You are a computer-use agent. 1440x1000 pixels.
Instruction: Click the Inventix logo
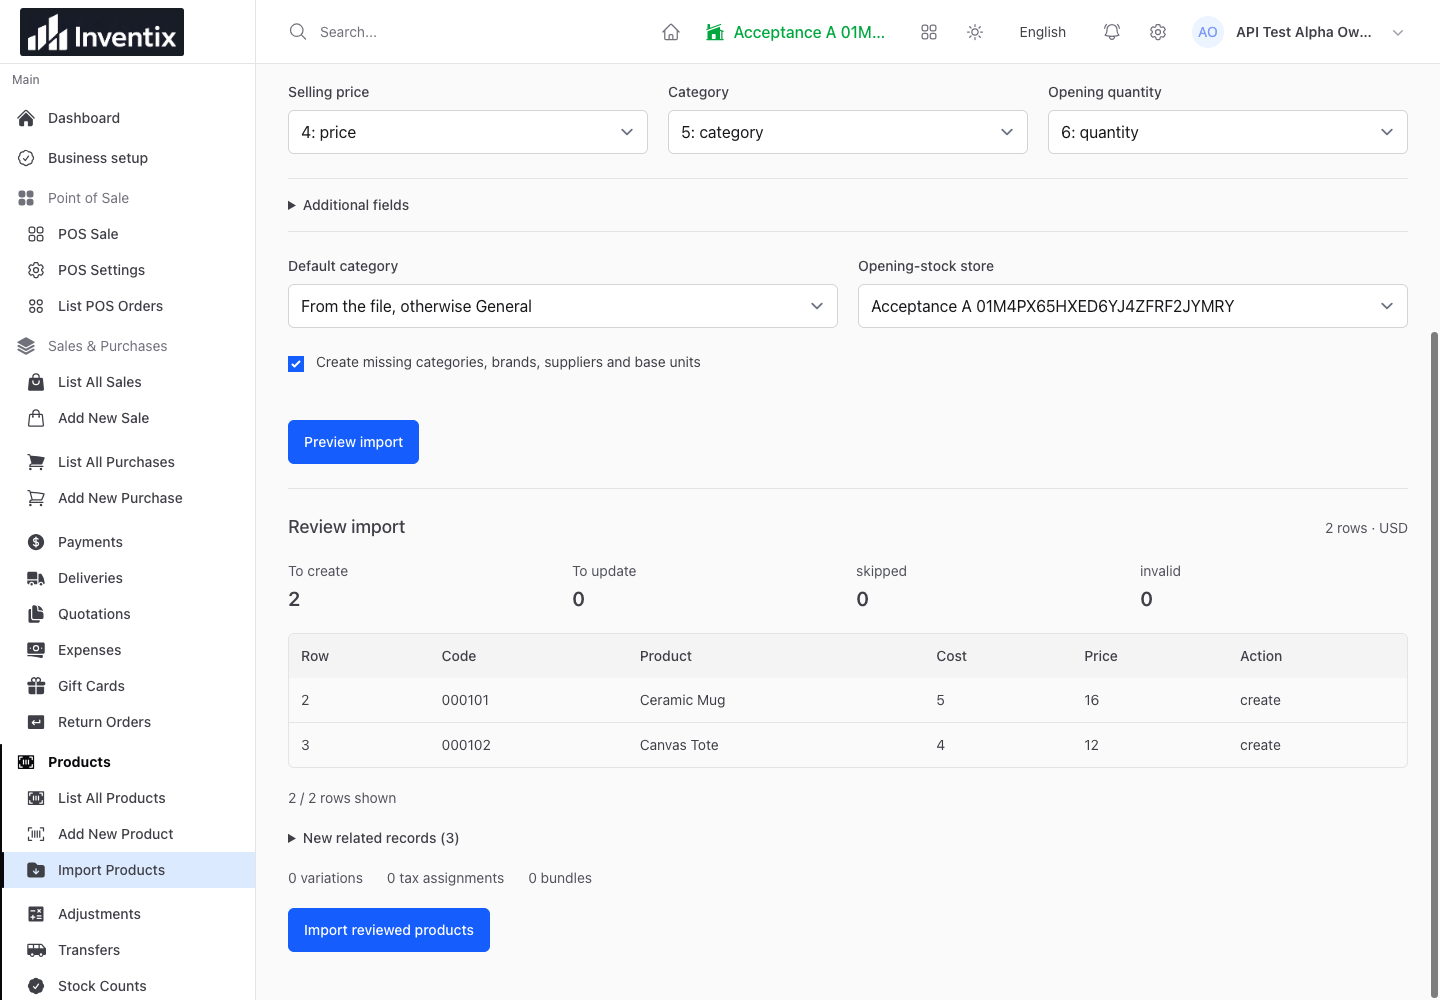(102, 32)
